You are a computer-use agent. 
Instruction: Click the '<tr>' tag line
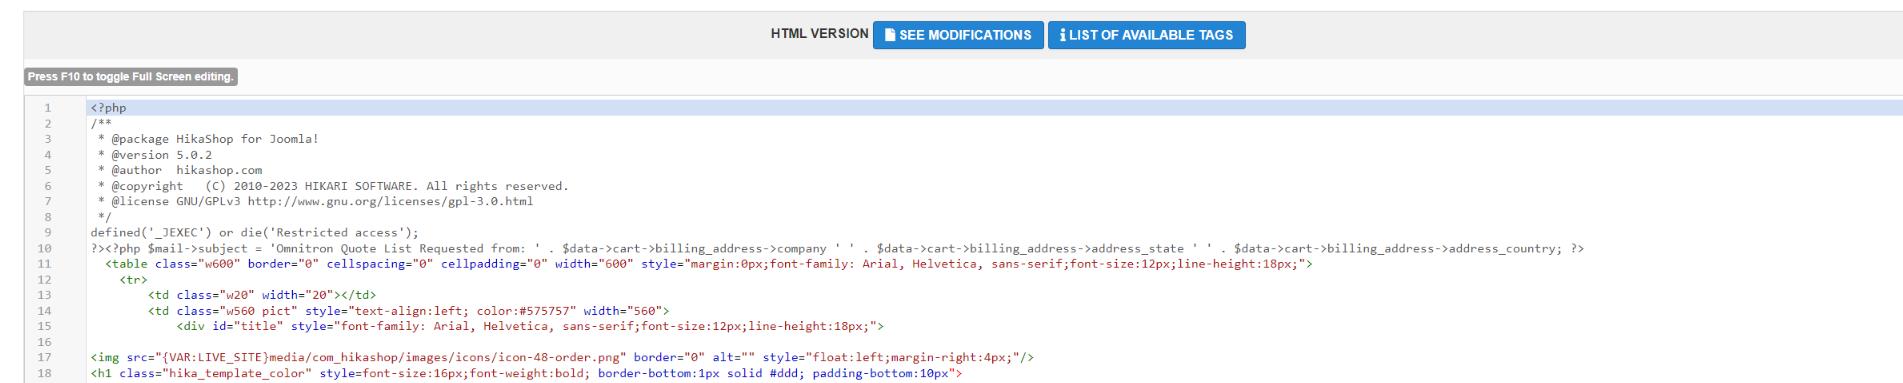(133, 280)
